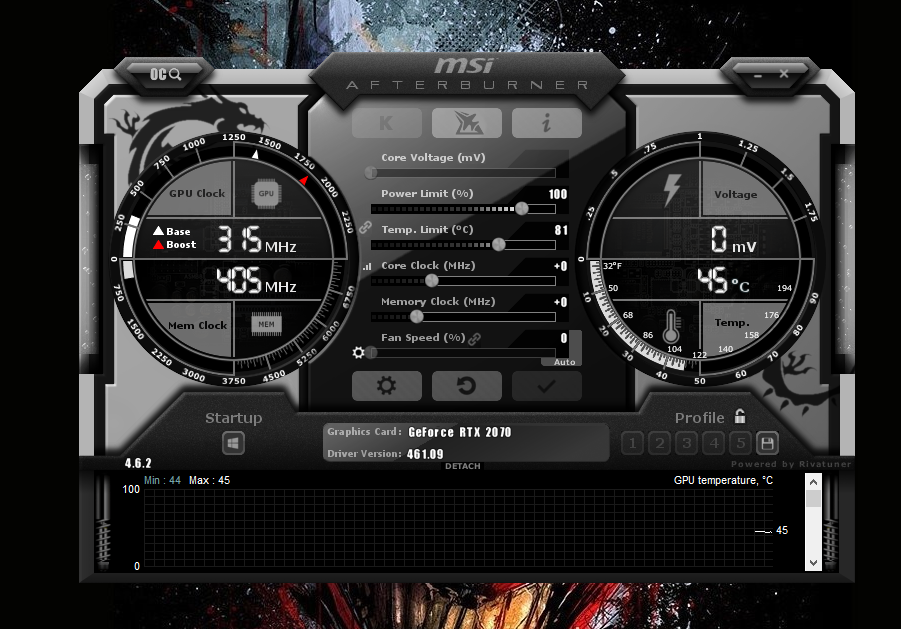Image resolution: width=901 pixels, height=629 pixels.
Task: Click the 0 mV voltage reading
Action: pos(733,240)
